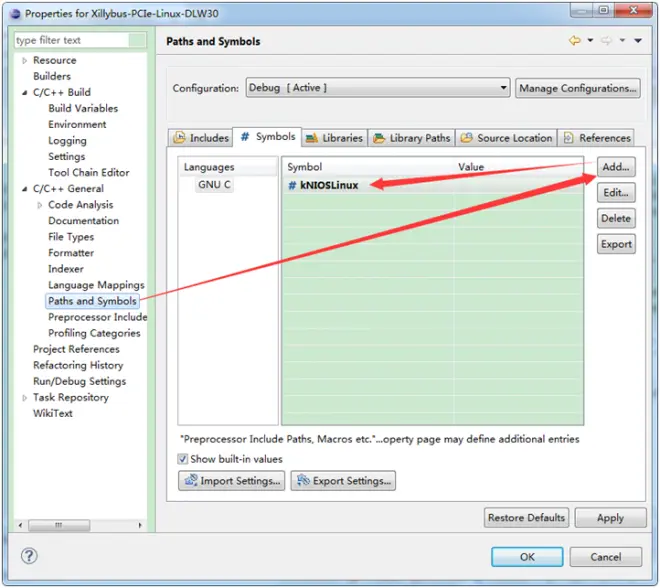Select the kNIOSLinux symbol row

(432, 186)
